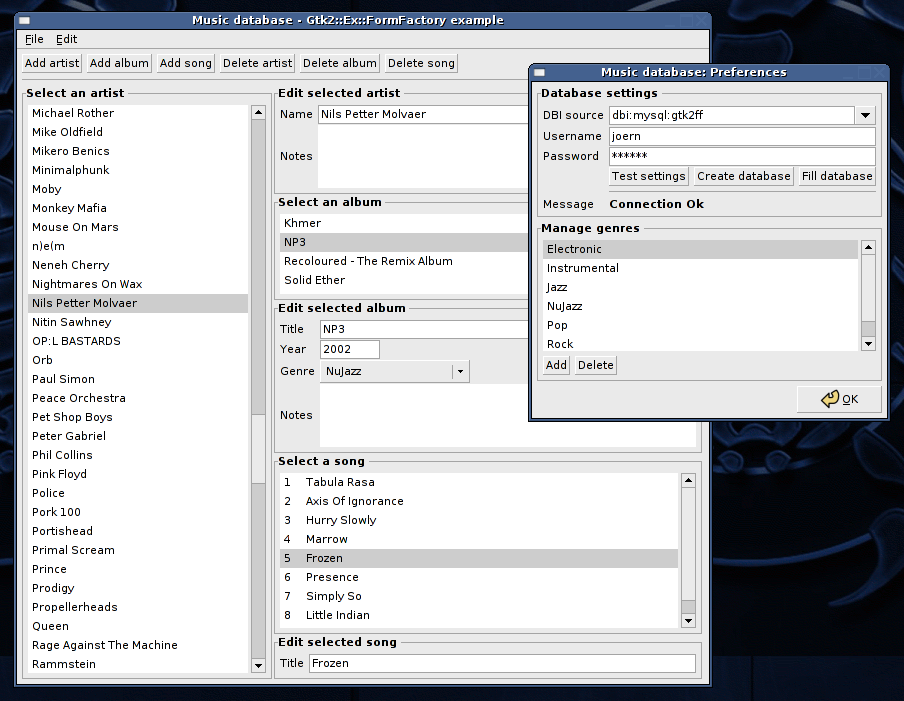
Task: Click the Create database button
Action: pyautogui.click(x=744, y=176)
